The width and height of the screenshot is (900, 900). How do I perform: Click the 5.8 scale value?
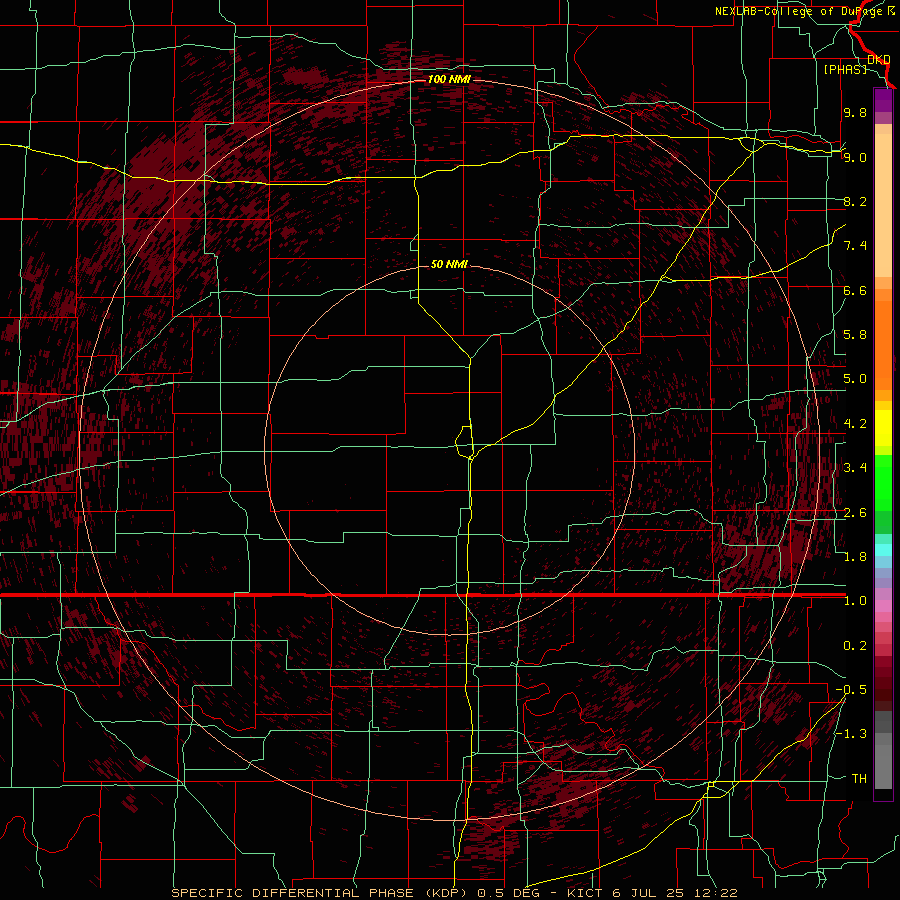855,335
